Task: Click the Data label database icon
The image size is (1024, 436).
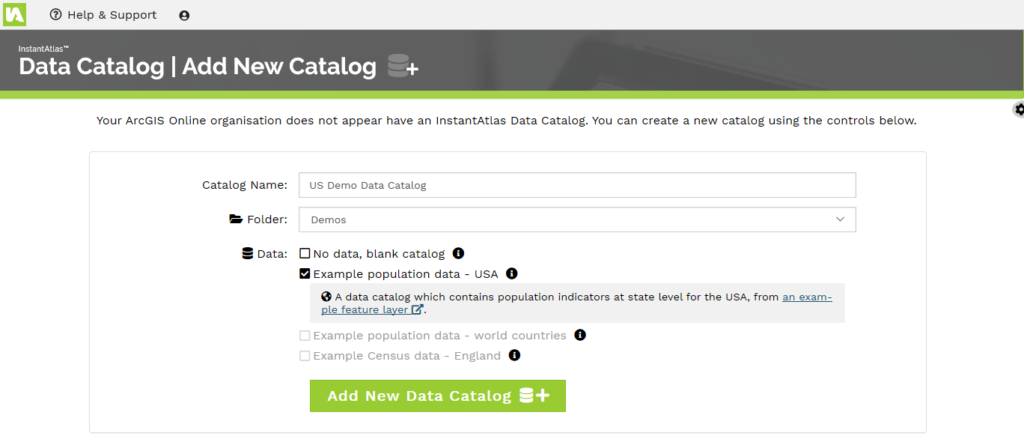Action: click(248, 253)
